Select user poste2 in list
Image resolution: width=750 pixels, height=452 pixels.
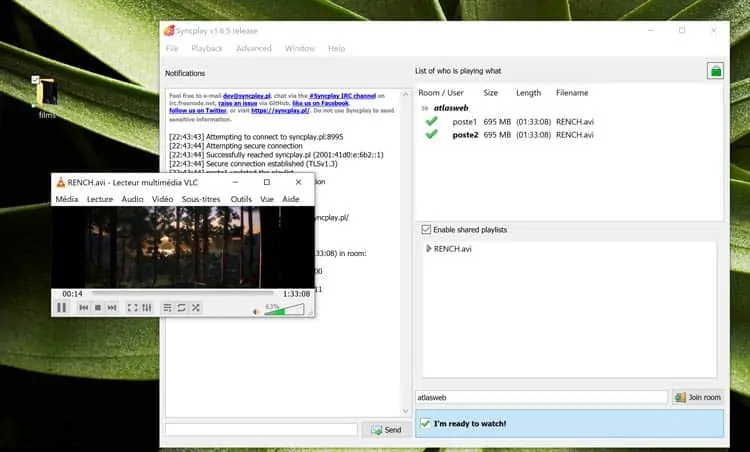coord(465,135)
